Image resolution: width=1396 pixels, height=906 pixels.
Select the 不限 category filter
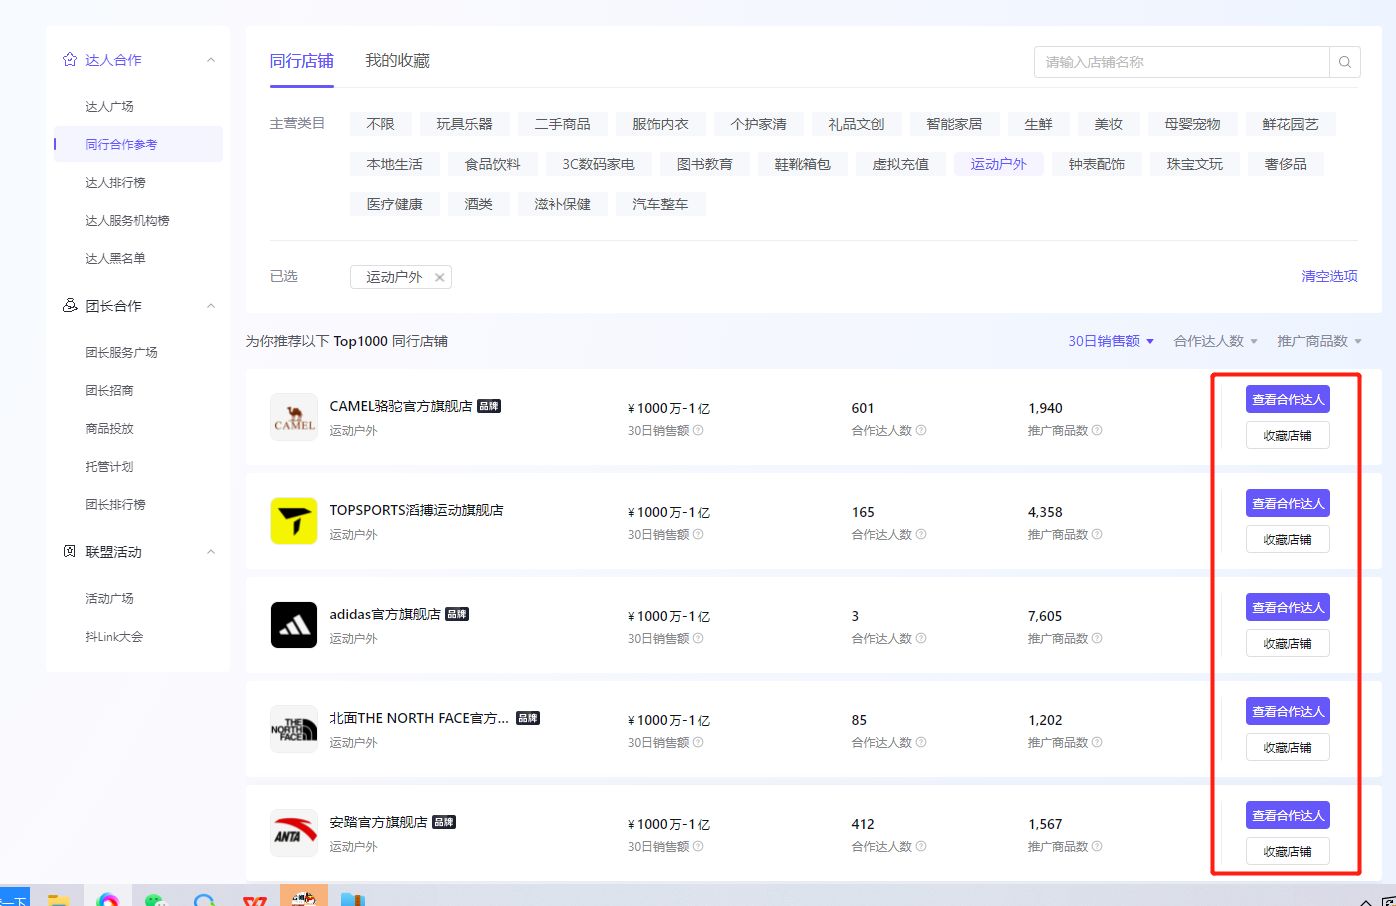click(380, 124)
